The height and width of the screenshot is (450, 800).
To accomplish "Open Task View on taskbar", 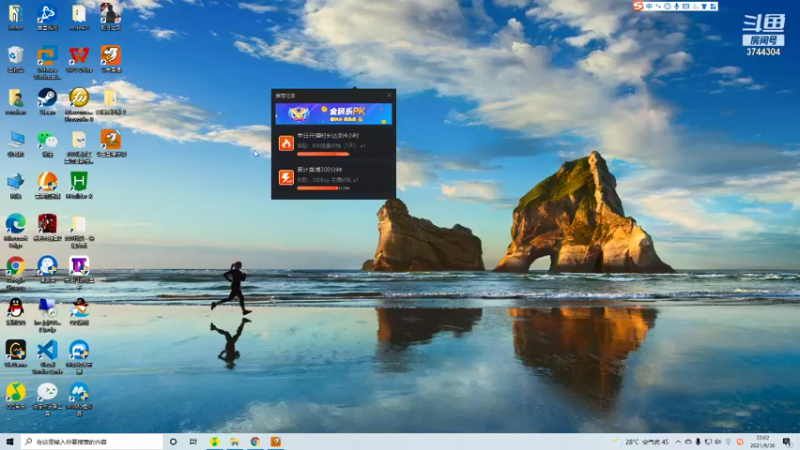I will [193, 442].
